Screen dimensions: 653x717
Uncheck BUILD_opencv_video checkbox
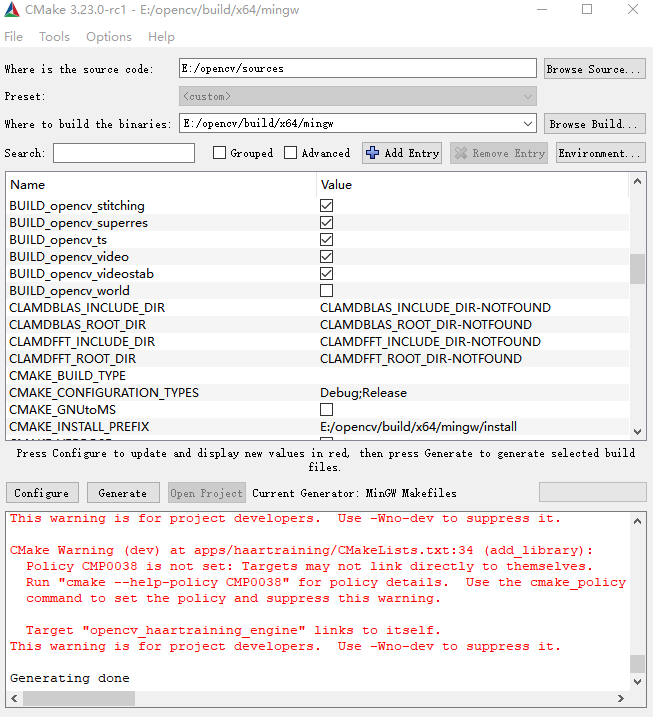(326, 257)
